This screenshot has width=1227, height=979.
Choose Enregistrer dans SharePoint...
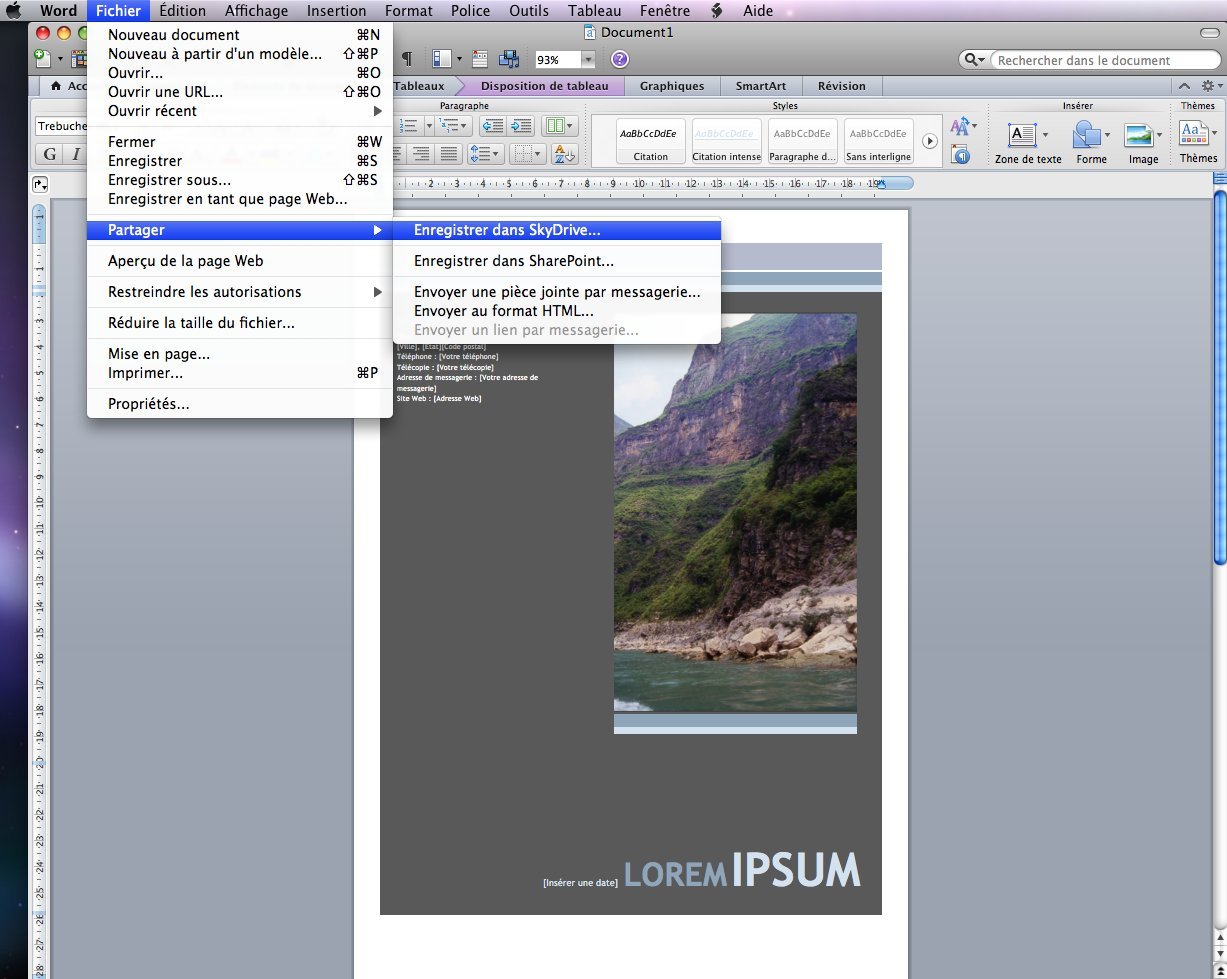[x=556, y=261]
